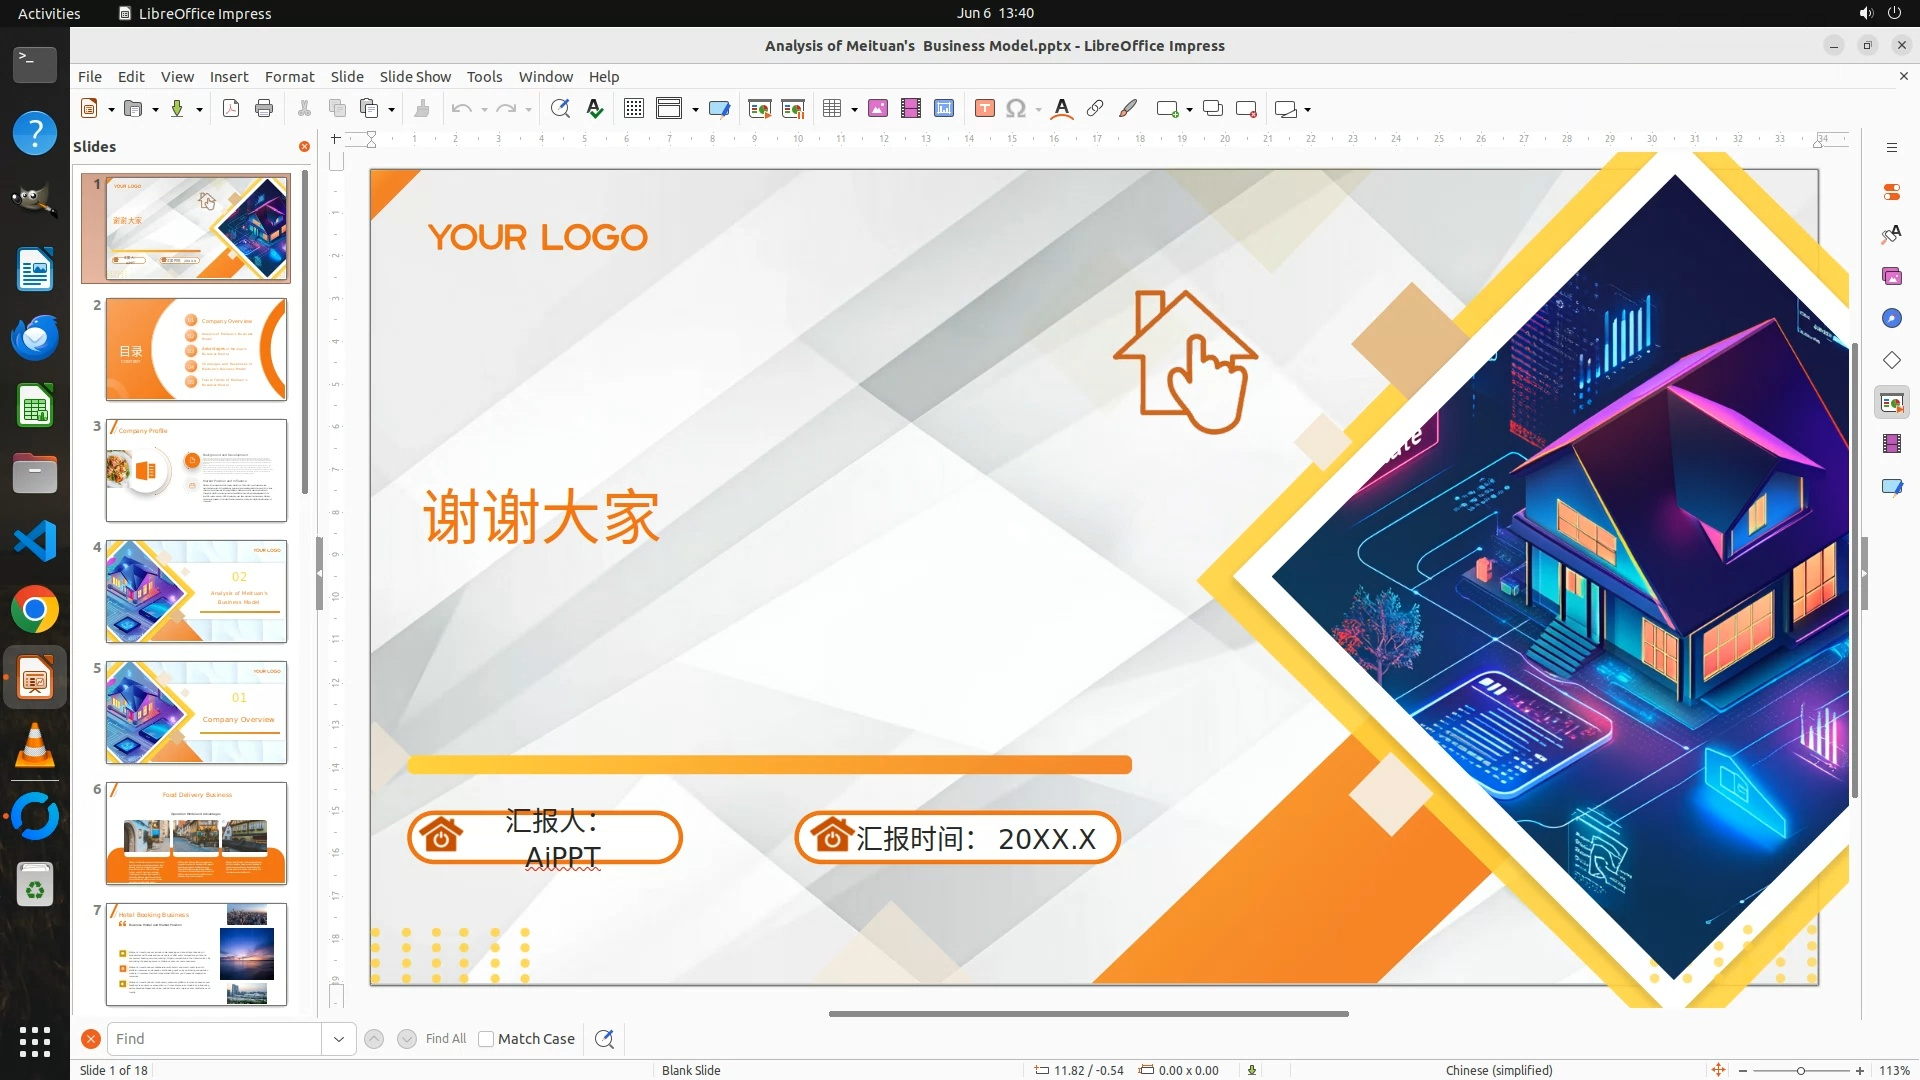Click the Find All button
This screenshot has width=1920, height=1080.
446,1039
